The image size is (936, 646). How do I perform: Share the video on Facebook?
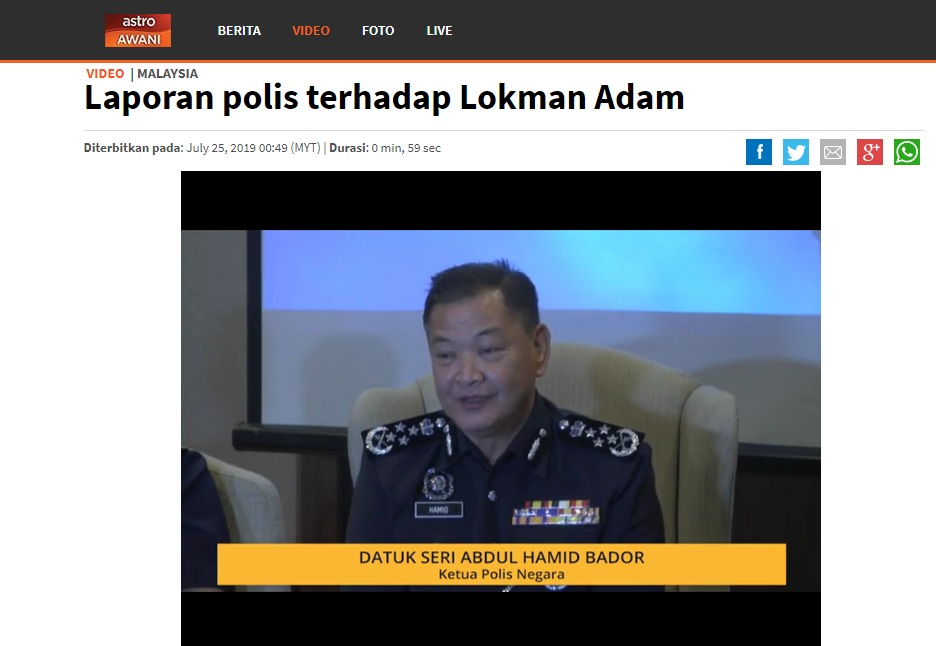click(x=759, y=152)
